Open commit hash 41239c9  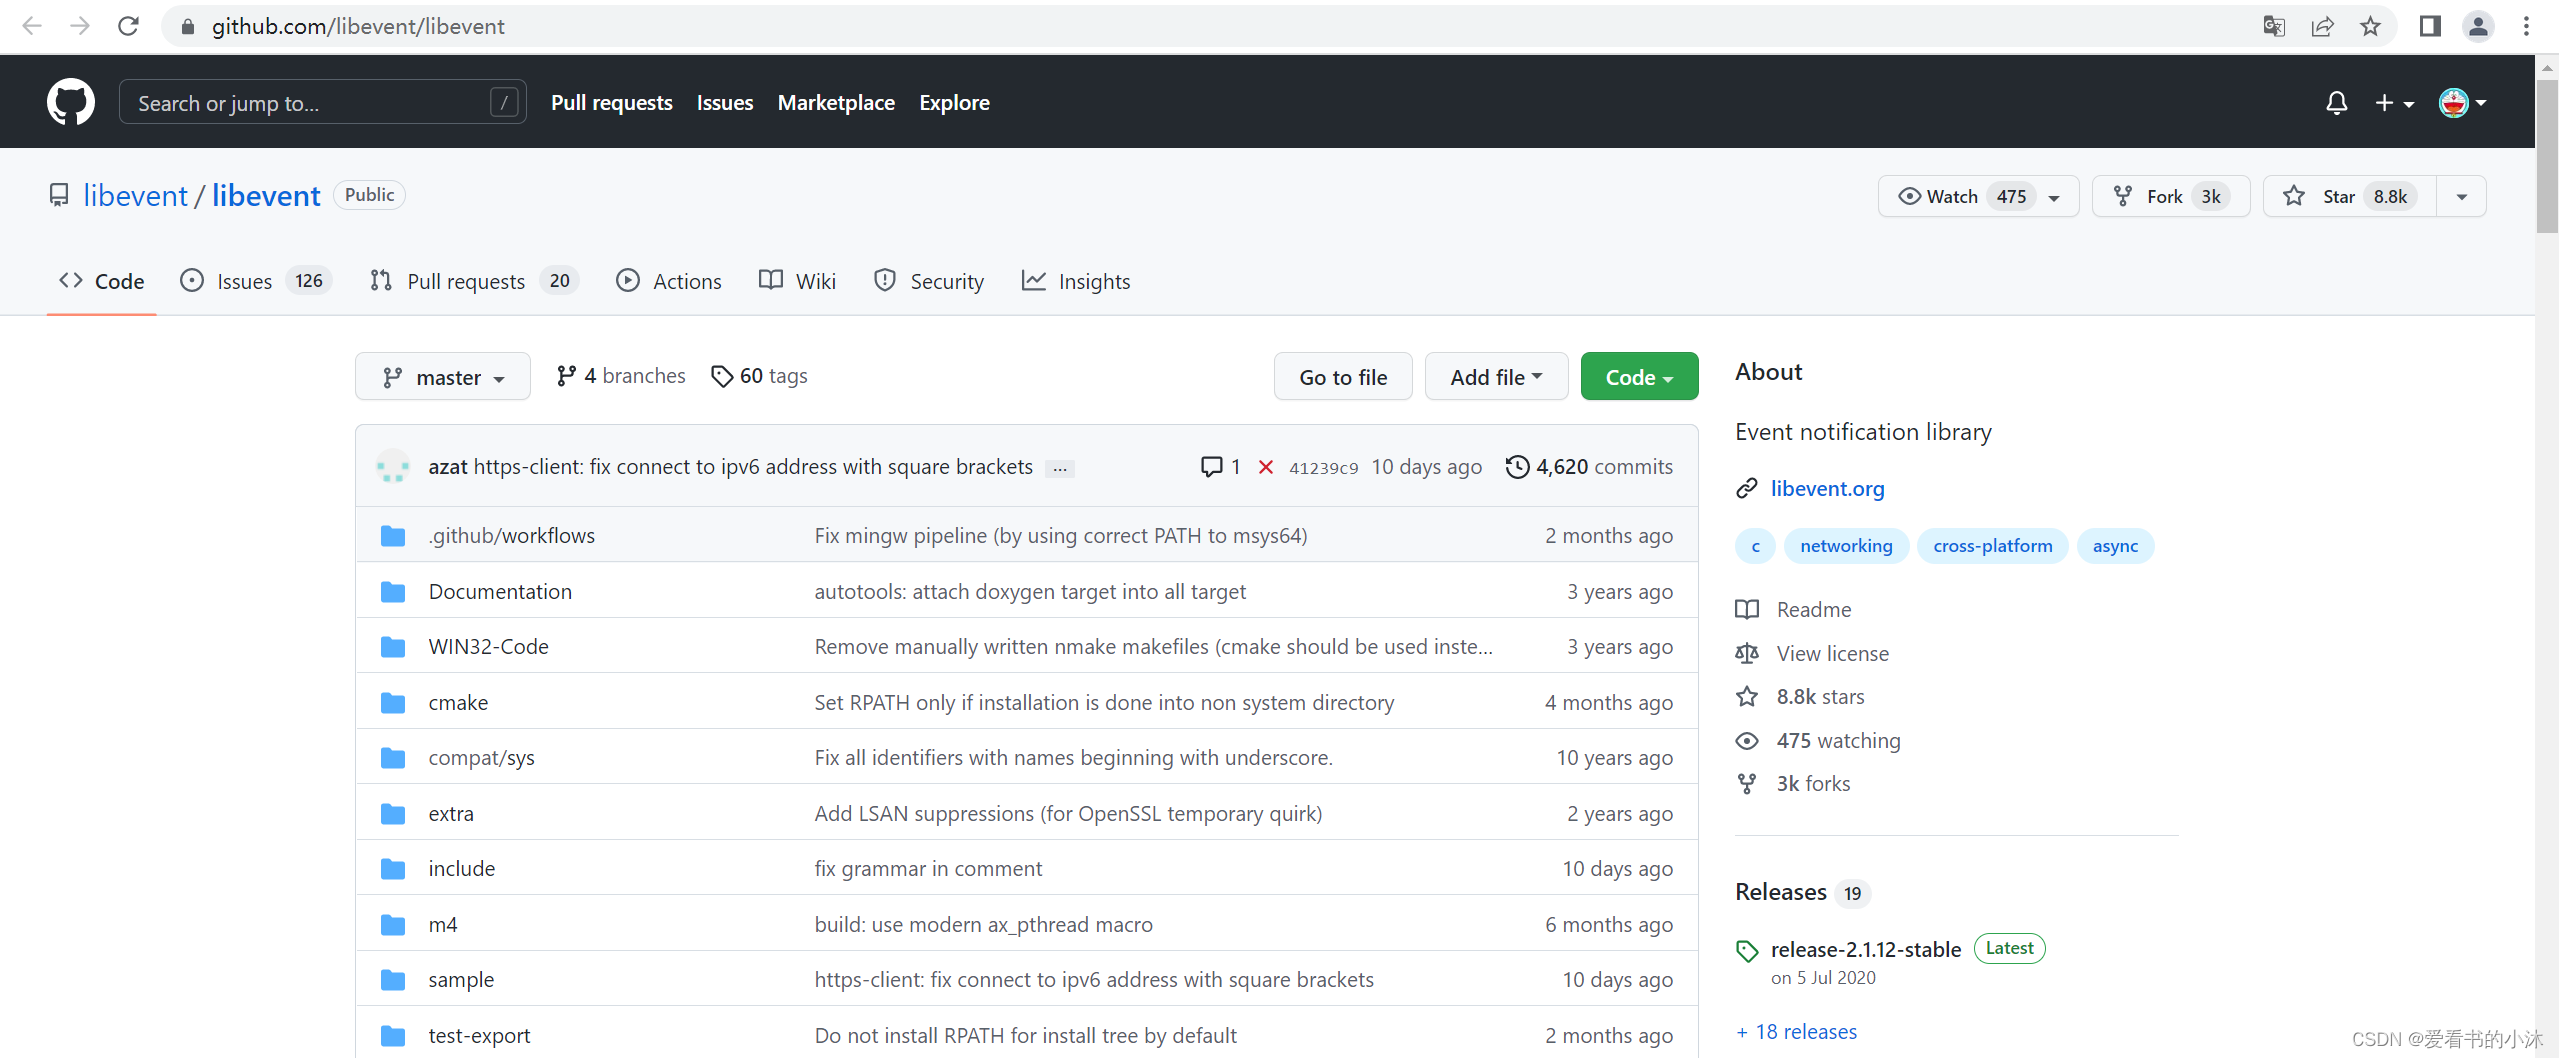(1323, 468)
